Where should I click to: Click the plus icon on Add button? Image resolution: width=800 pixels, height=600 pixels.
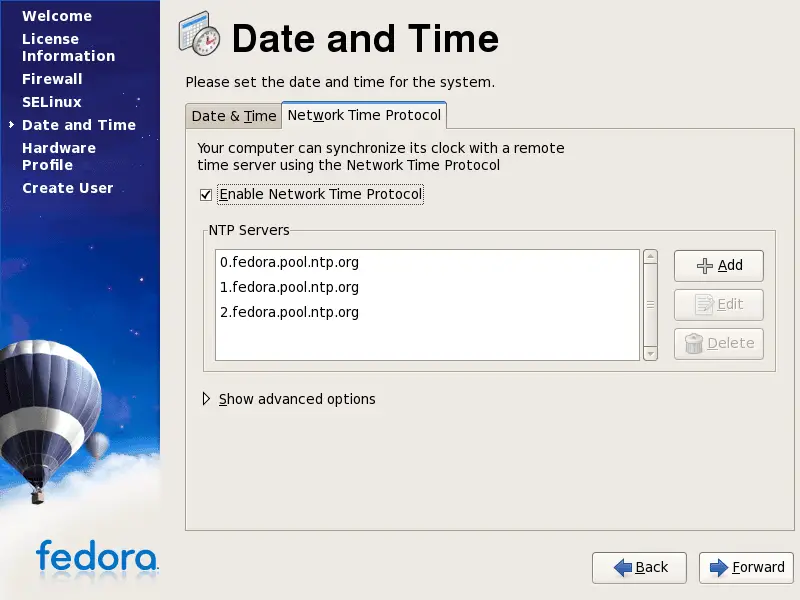pyautogui.click(x=704, y=266)
